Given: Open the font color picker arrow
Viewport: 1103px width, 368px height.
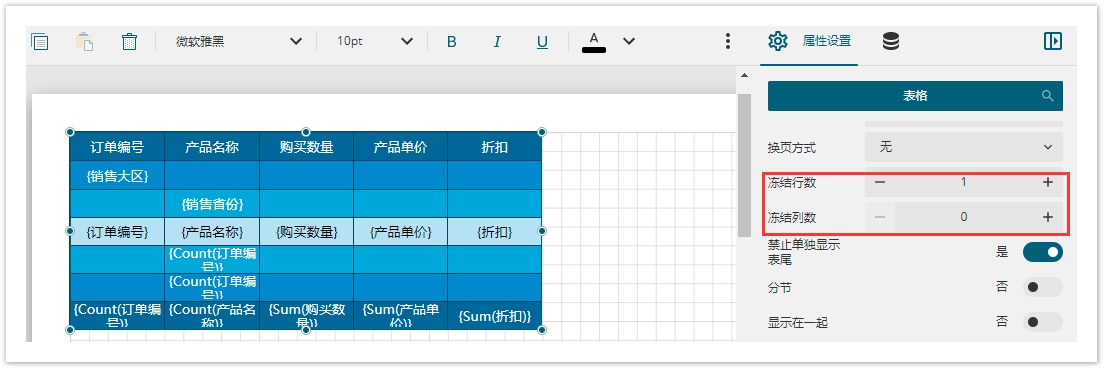Looking at the screenshot, I should 629,42.
